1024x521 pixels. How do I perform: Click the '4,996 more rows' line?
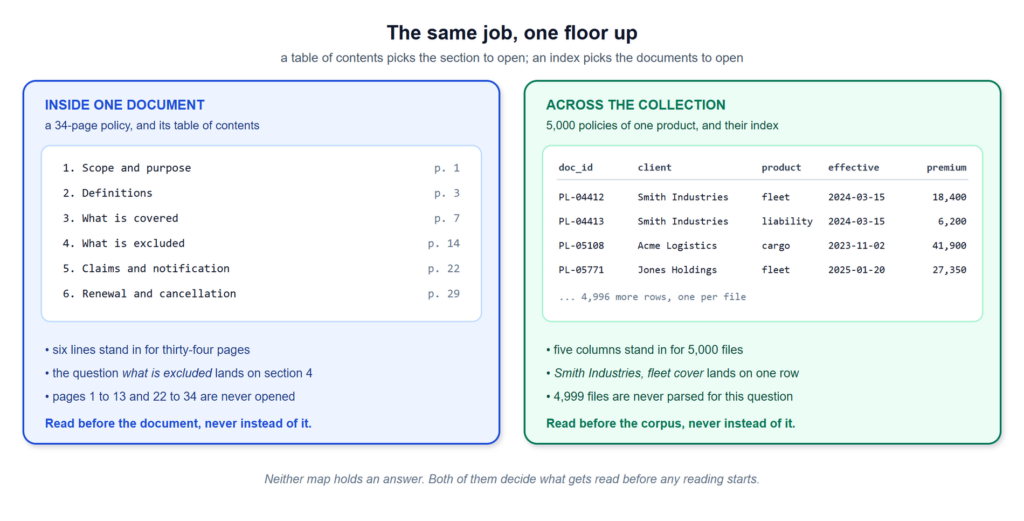(652, 297)
